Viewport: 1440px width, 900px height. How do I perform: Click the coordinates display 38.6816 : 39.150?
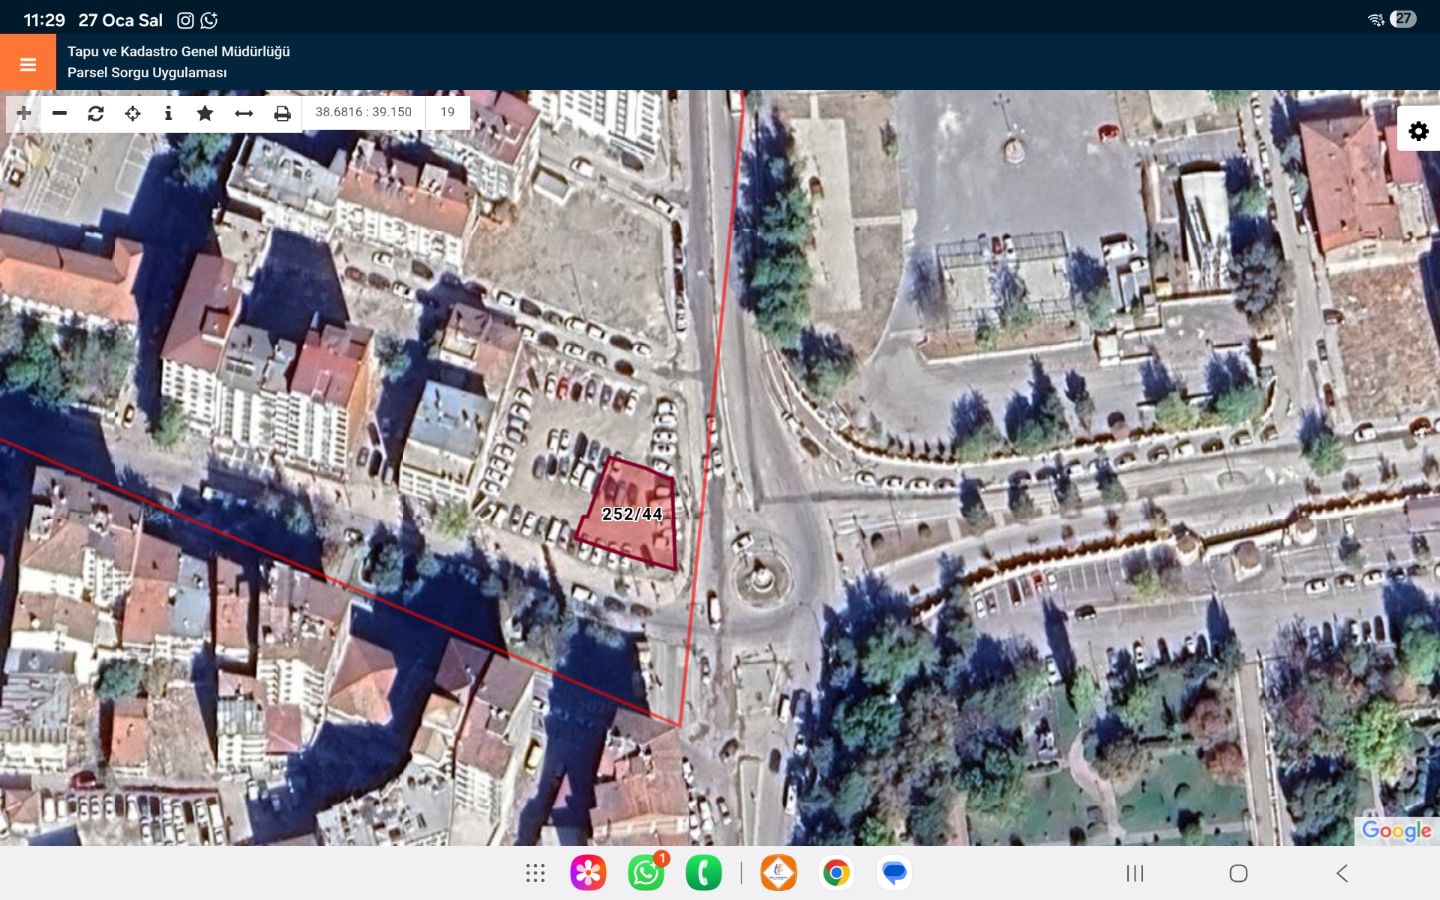tap(363, 112)
